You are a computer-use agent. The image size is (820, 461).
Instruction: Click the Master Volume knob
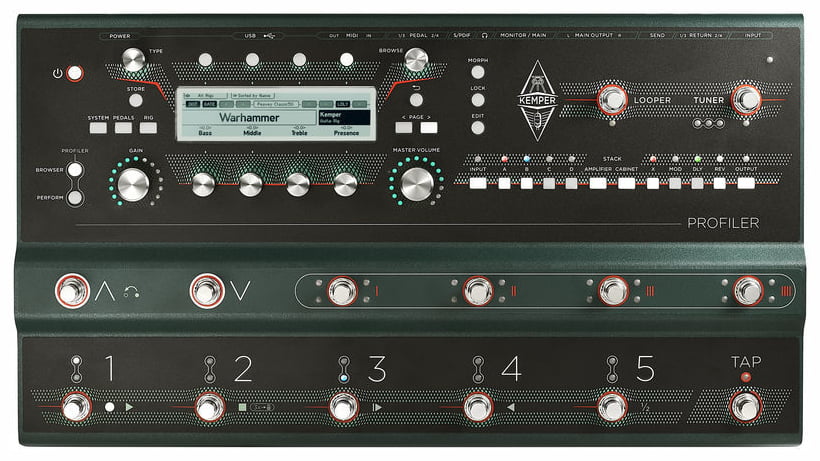(x=417, y=183)
